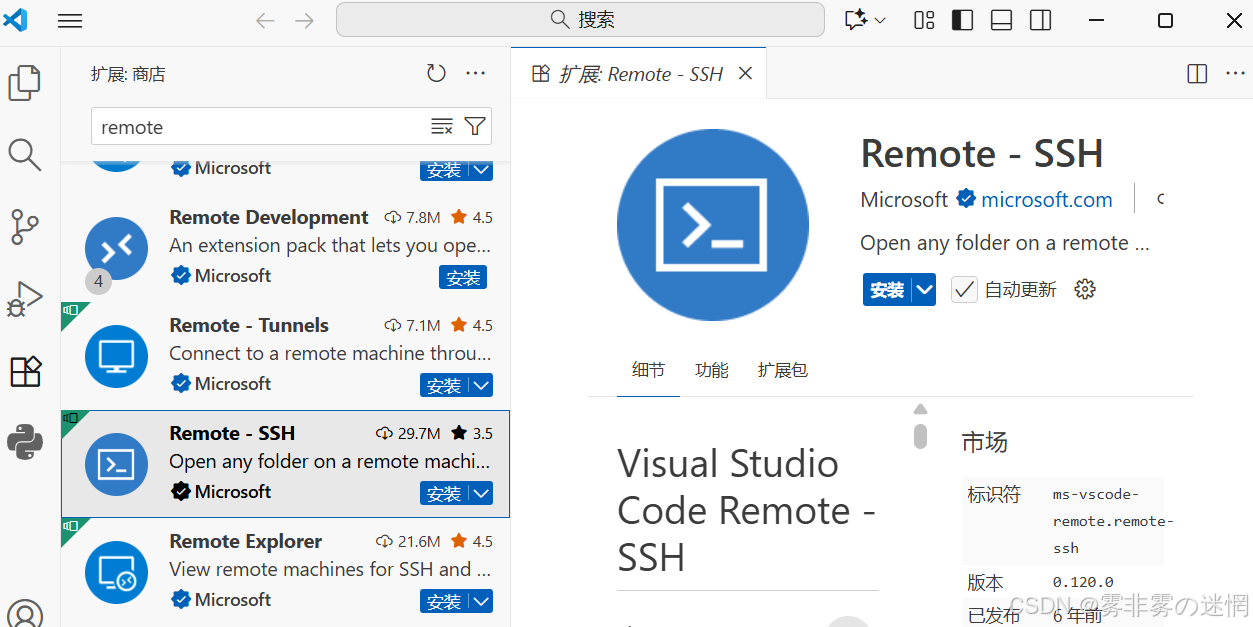Click the details page scrollbar thumb

(x=920, y=436)
